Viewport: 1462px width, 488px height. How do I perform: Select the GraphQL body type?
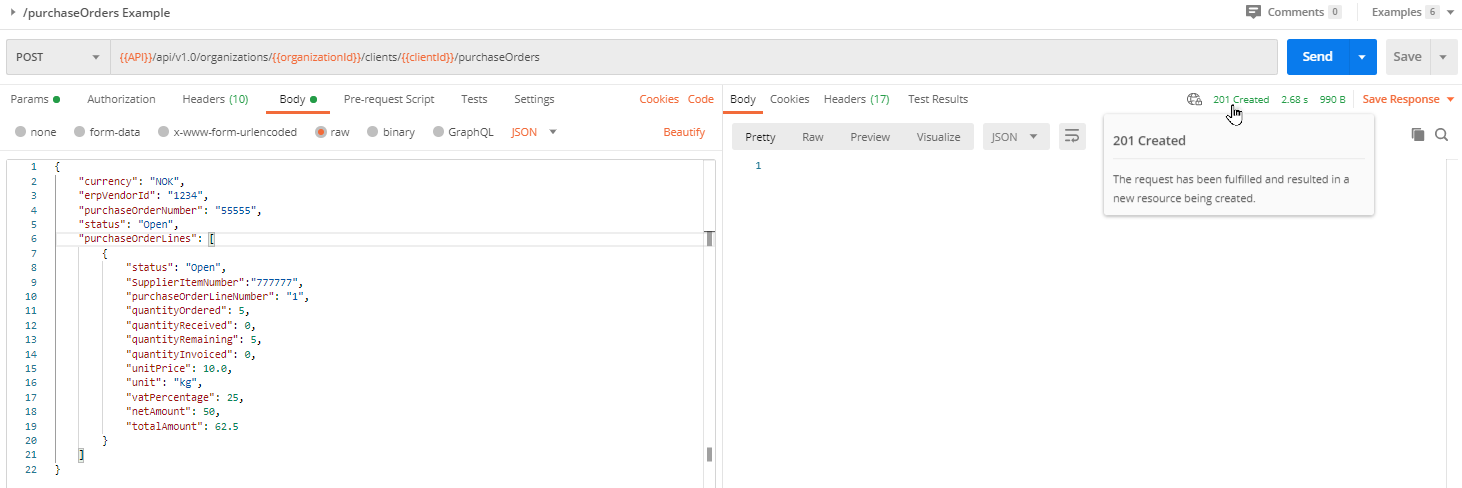tap(439, 132)
